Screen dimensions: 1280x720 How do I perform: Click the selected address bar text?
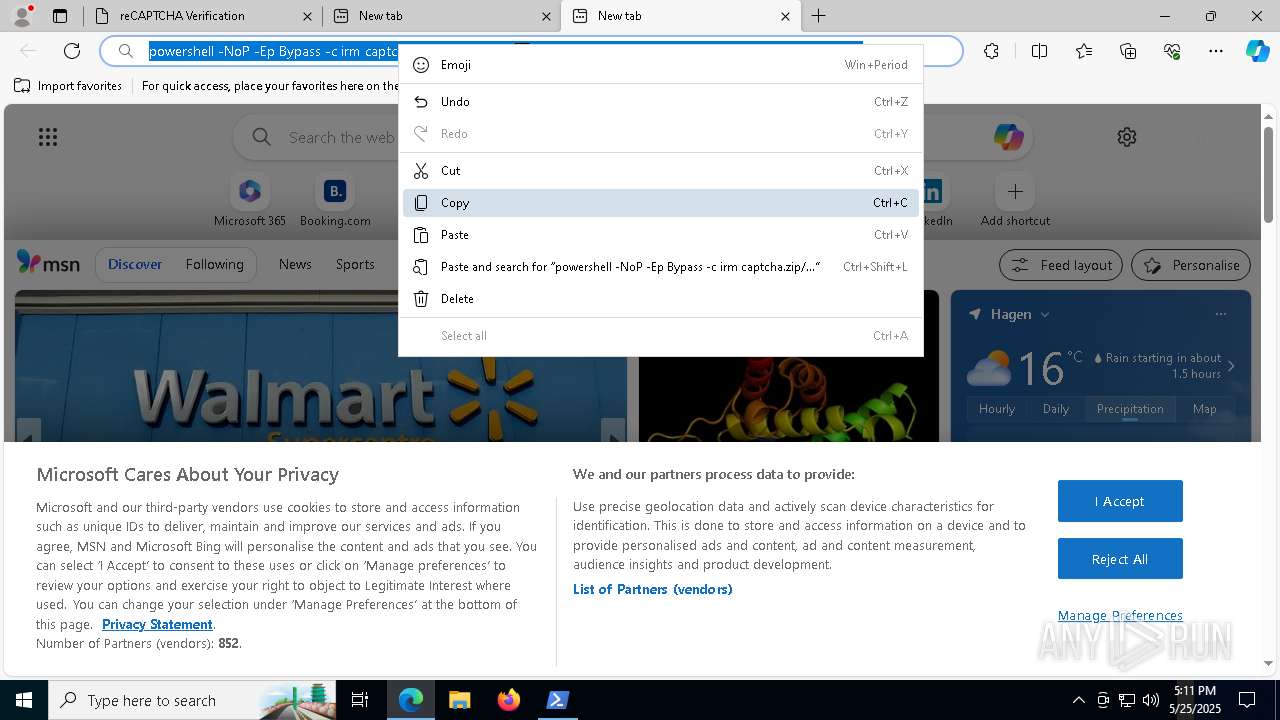(273, 51)
